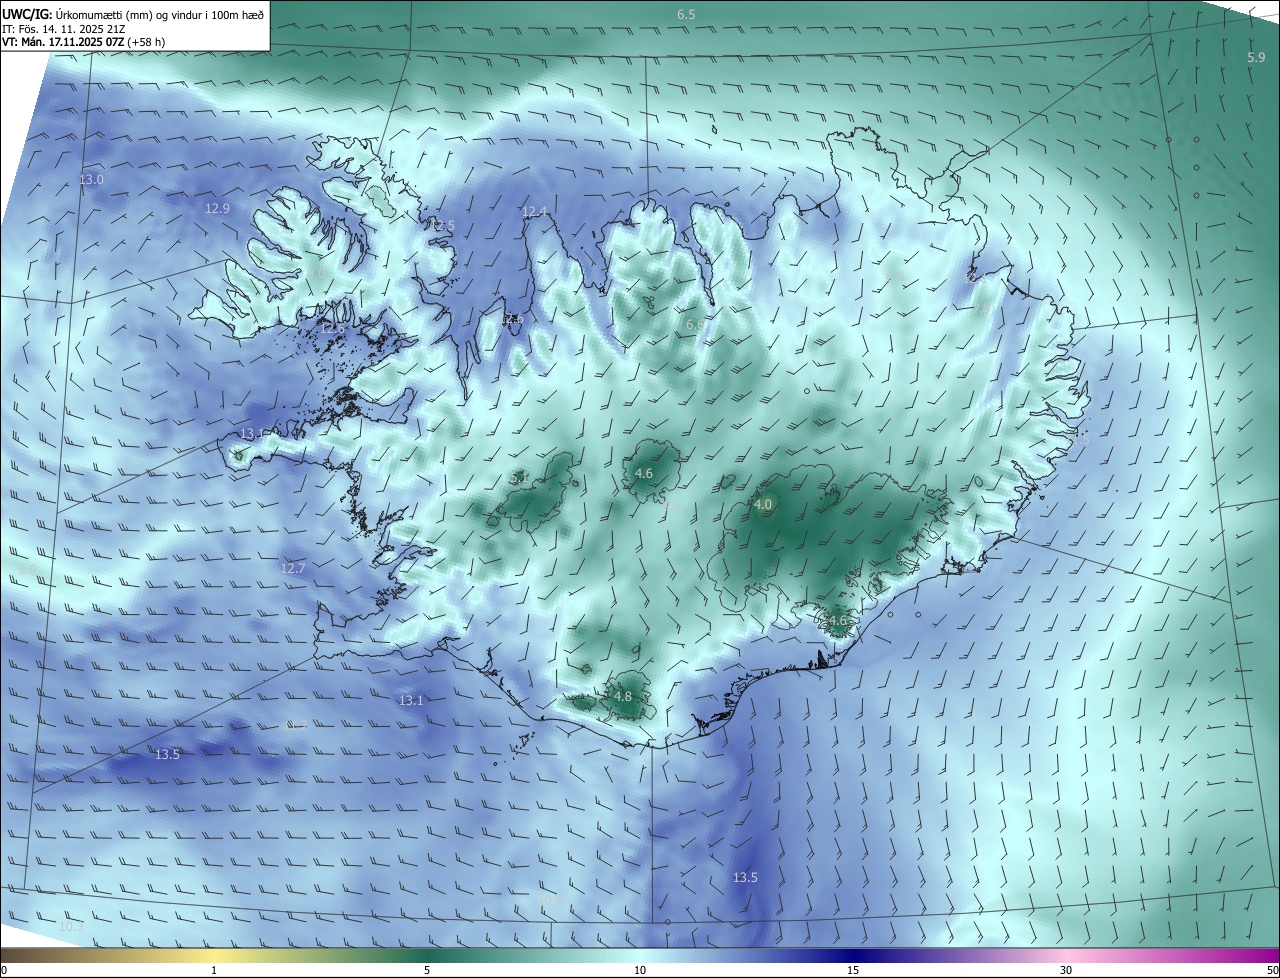This screenshot has height=978, width=1280.
Task: Click the 12.7 value off the west coast
Action: point(293,568)
